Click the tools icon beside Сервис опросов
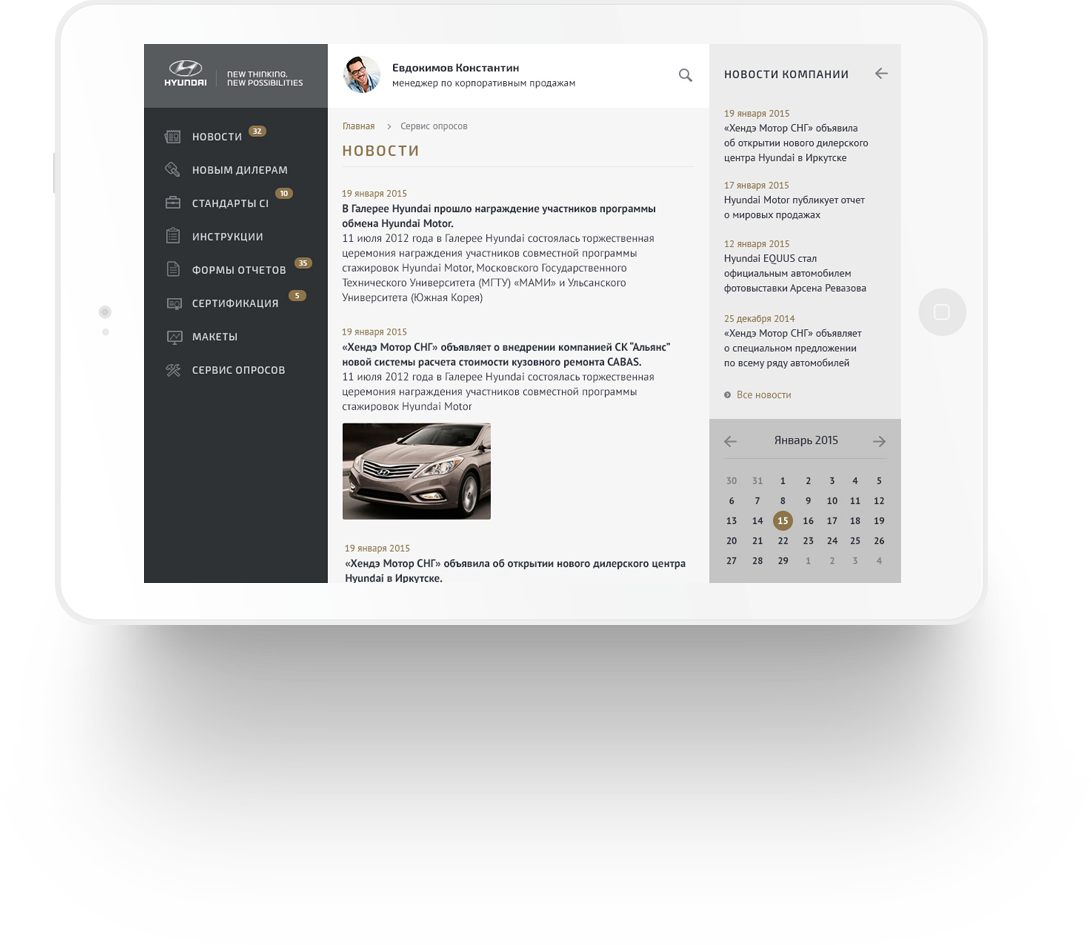The image size is (1091, 945). [x=173, y=370]
